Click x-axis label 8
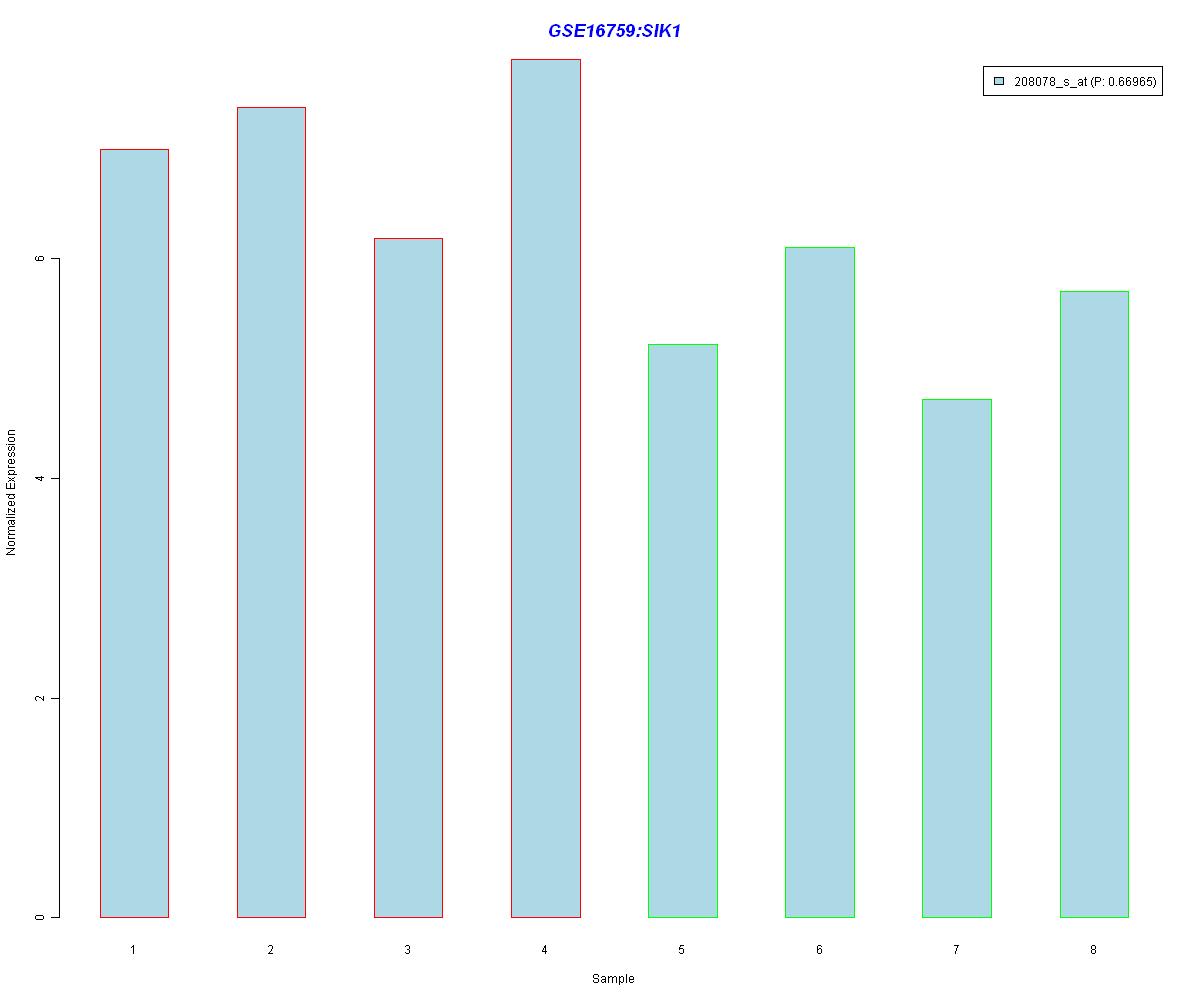1200x1000 pixels. (x=1093, y=949)
